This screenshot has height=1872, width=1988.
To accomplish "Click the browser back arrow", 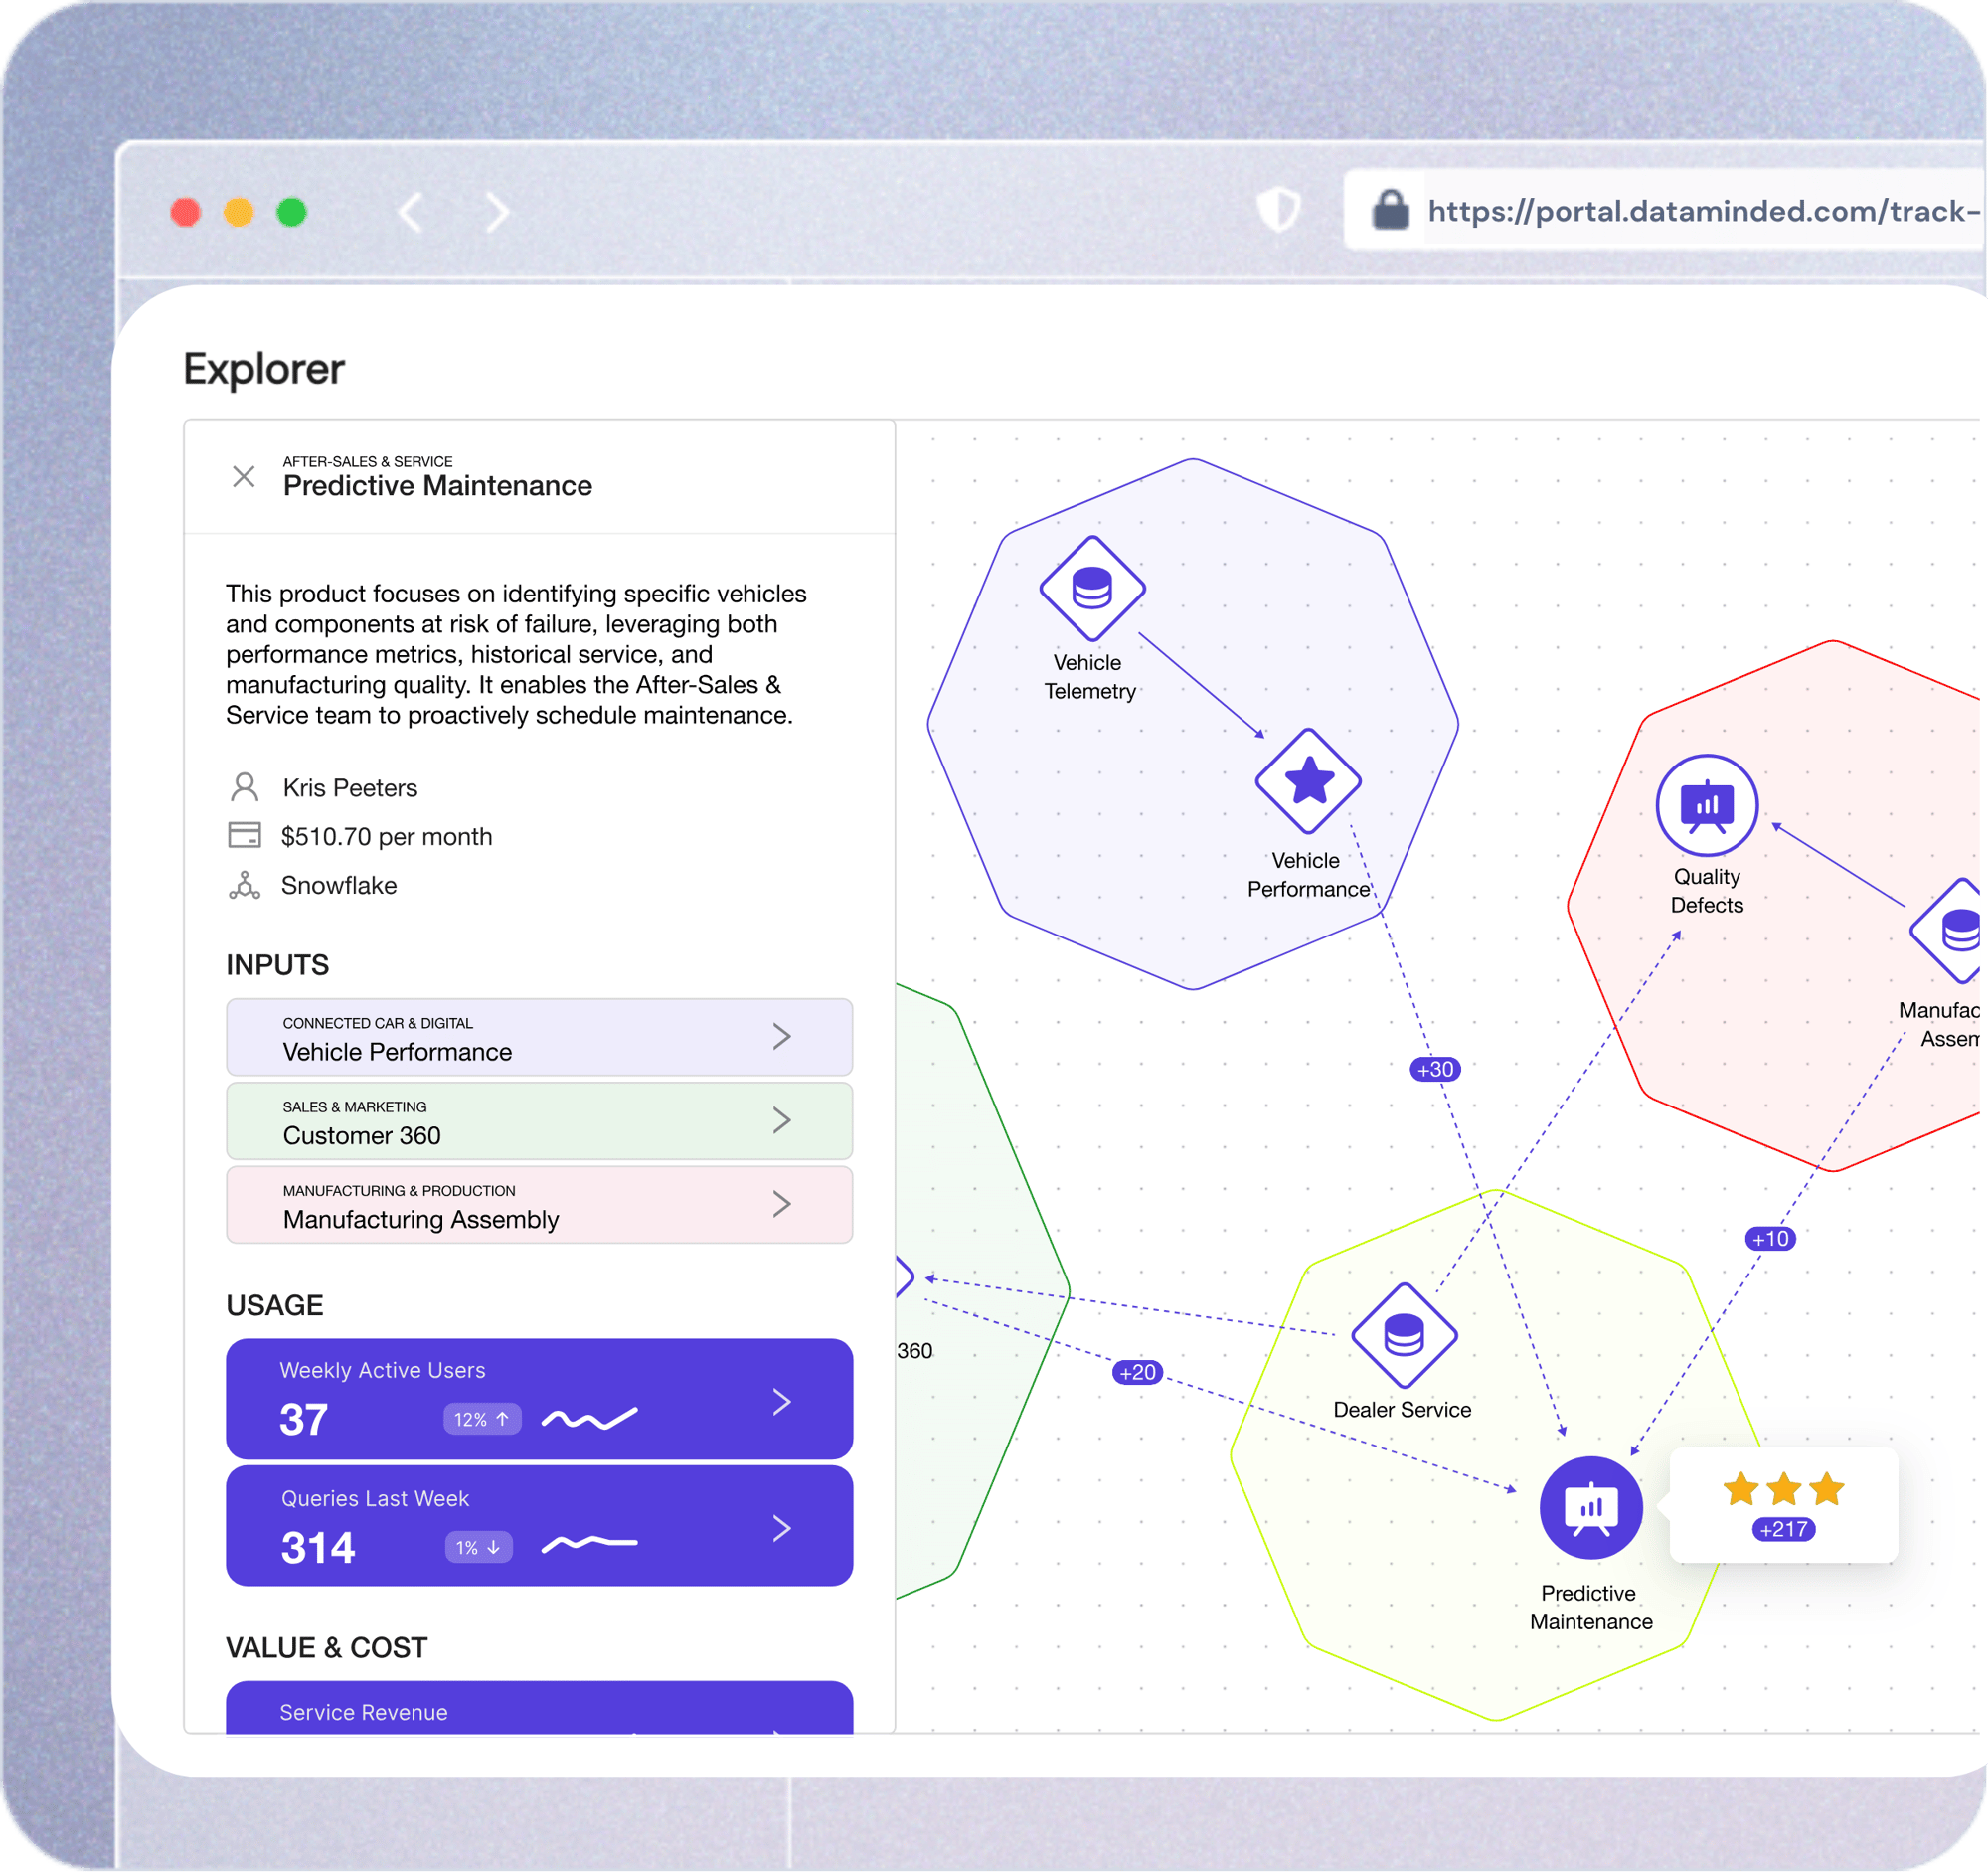I will point(411,212).
